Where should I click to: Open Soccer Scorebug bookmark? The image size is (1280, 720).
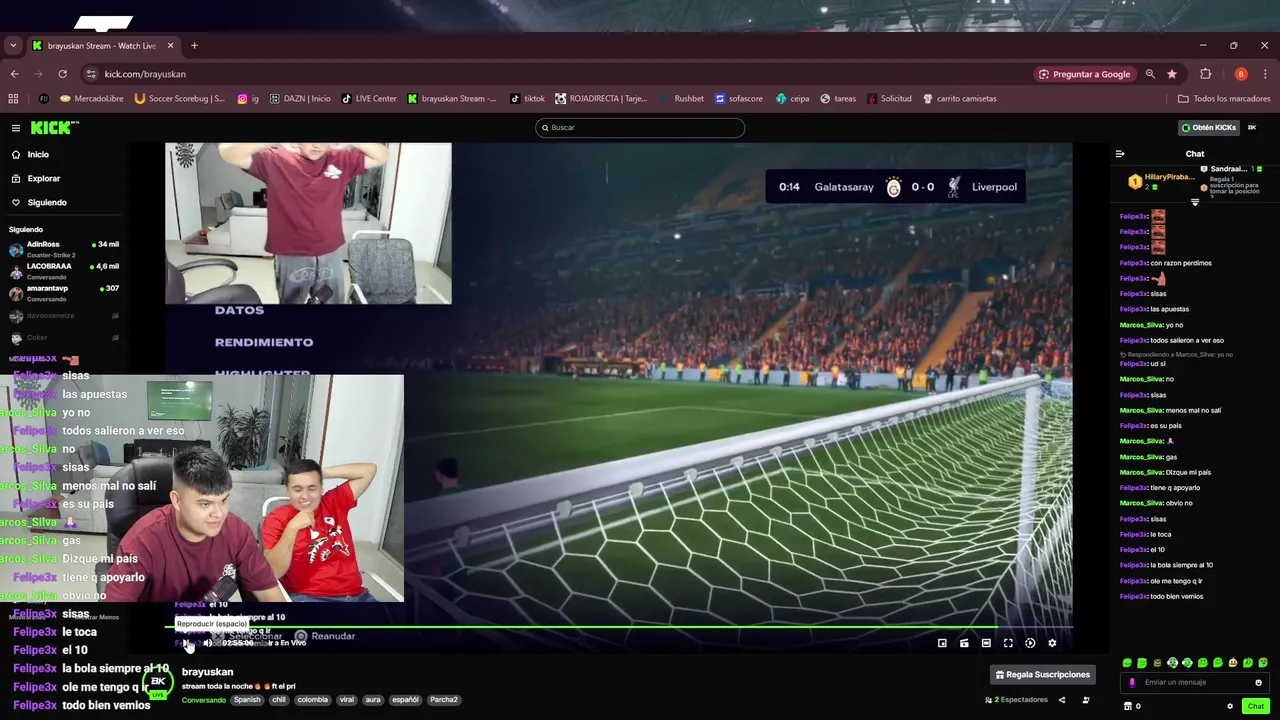179,98
